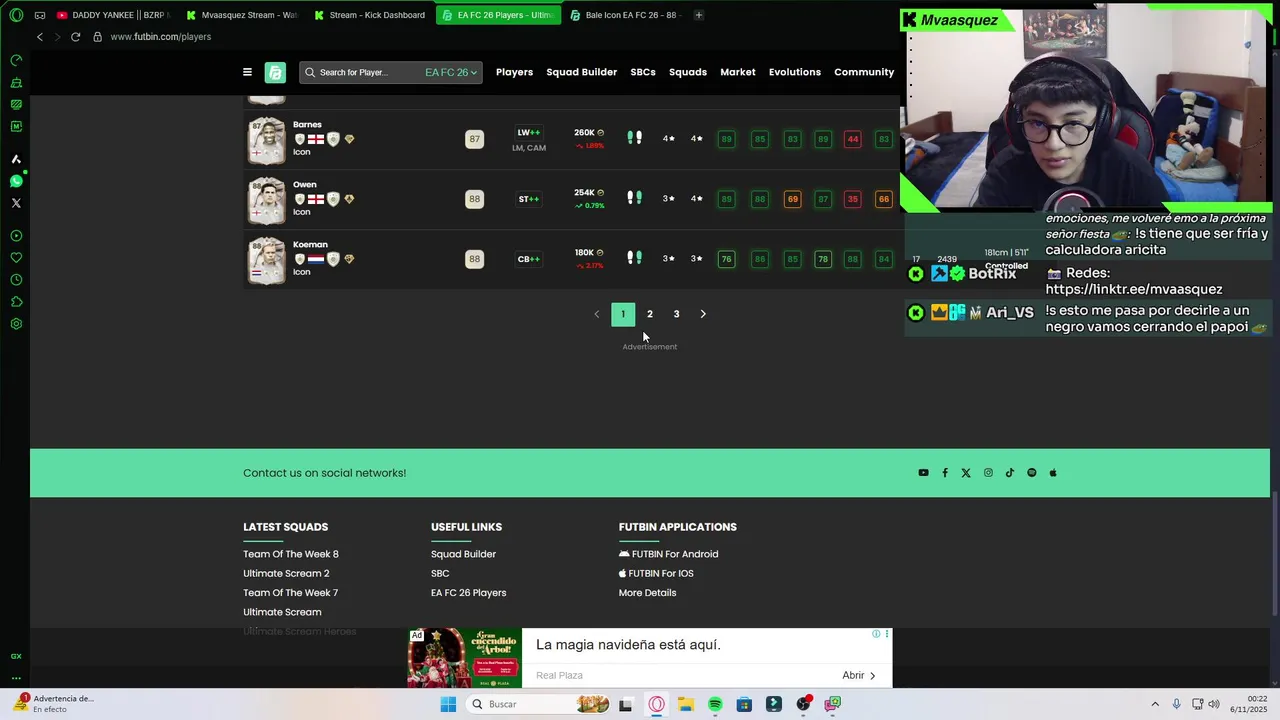The height and width of the screenshot is (720, 1280).
Task: Open More Details link
Action: 647,593
